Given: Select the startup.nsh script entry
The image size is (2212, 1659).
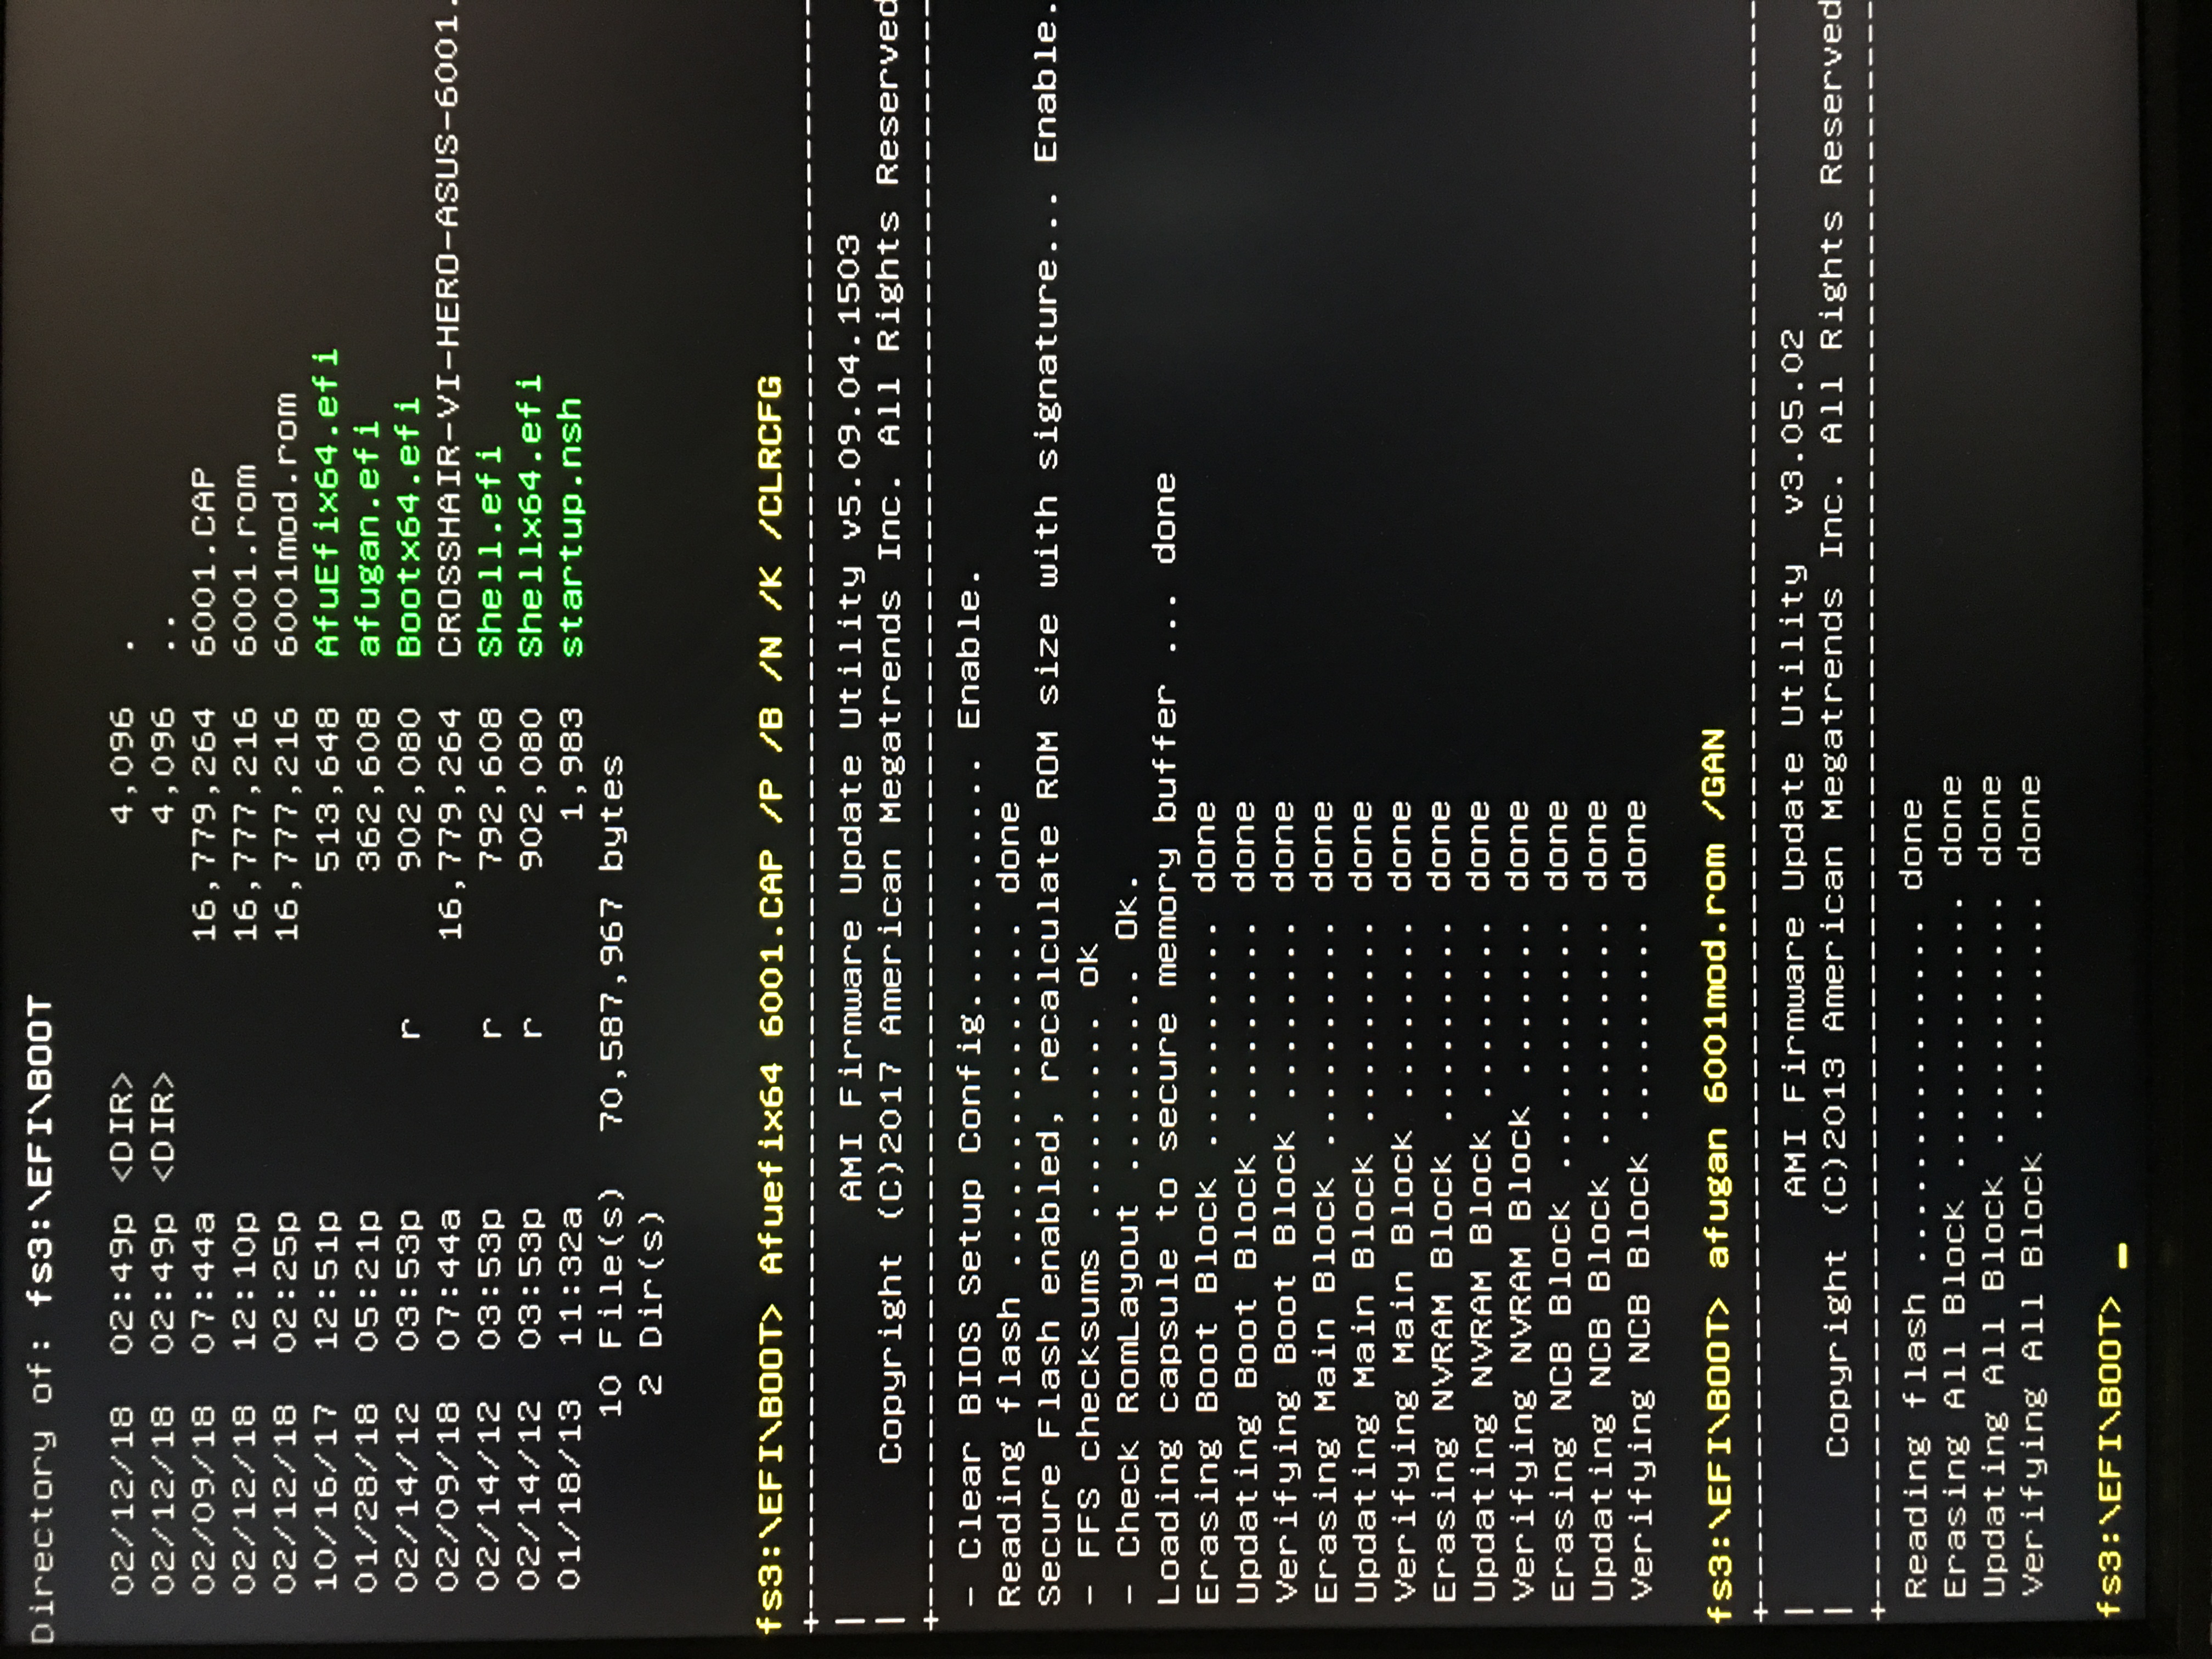Looking at the screenshot, I should pyautogui.click(x=570, y=527).
